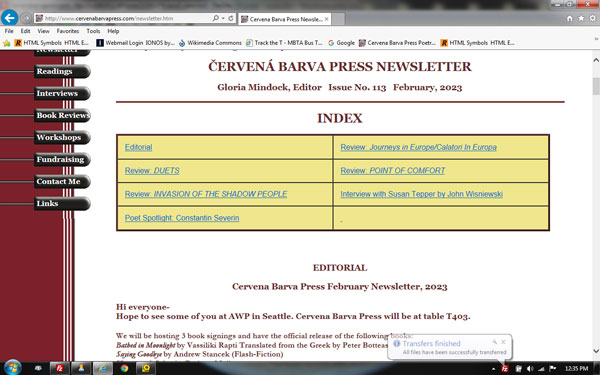Open a new blank tab
Viewport: 600px width, 375px height.
point(338,19)
